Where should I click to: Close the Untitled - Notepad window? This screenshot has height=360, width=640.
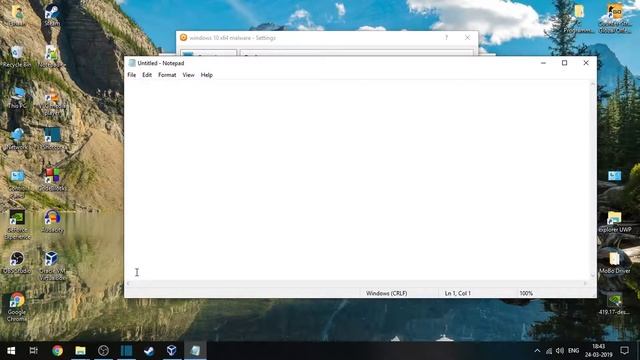click(586, 63)
